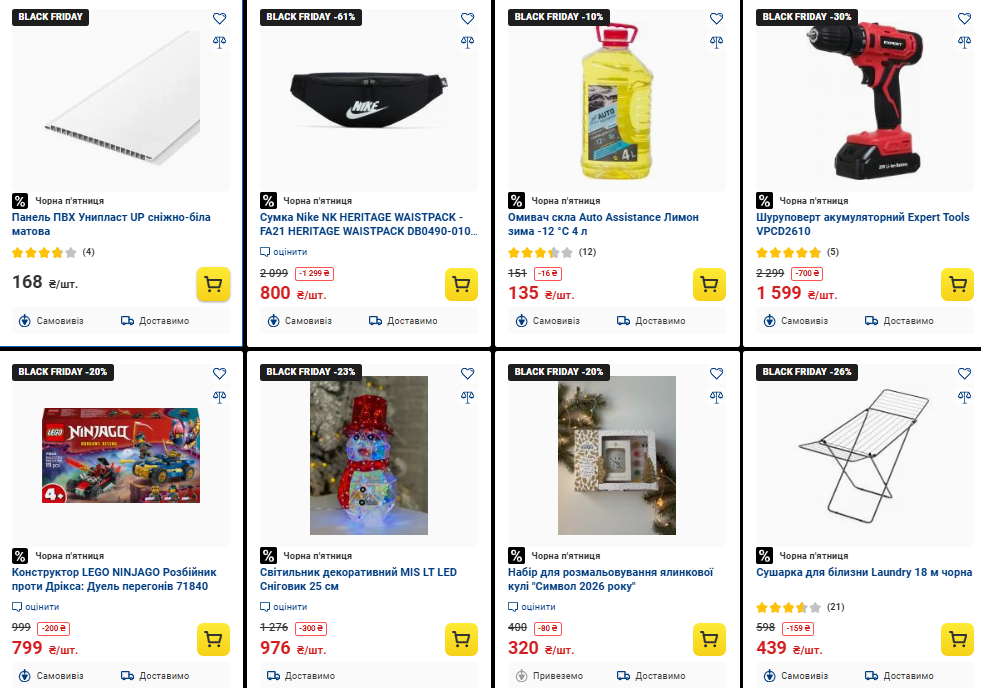
Task: Add Nike waist bag to cart
Action: [461, 285]
